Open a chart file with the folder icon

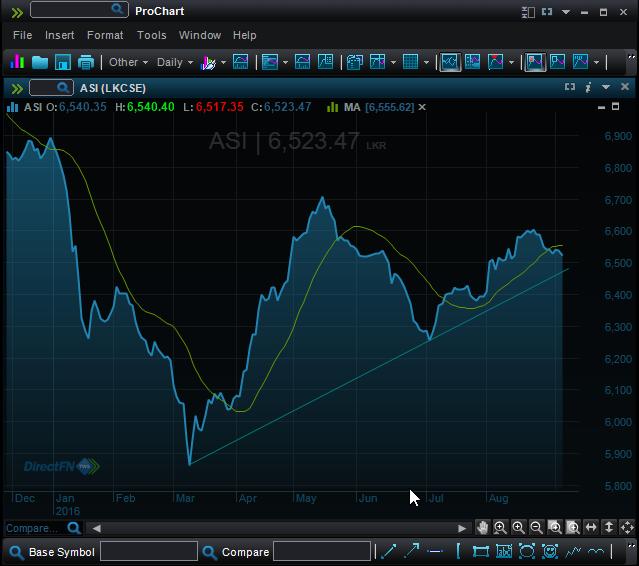(40, 62)
